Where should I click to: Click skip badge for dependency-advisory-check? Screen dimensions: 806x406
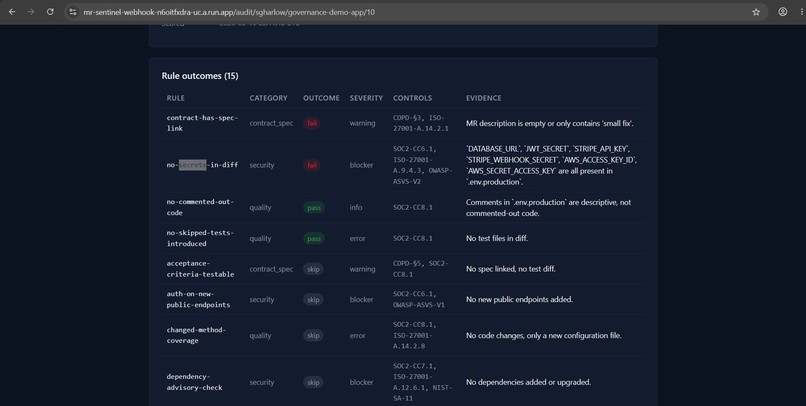pos(313,382)
